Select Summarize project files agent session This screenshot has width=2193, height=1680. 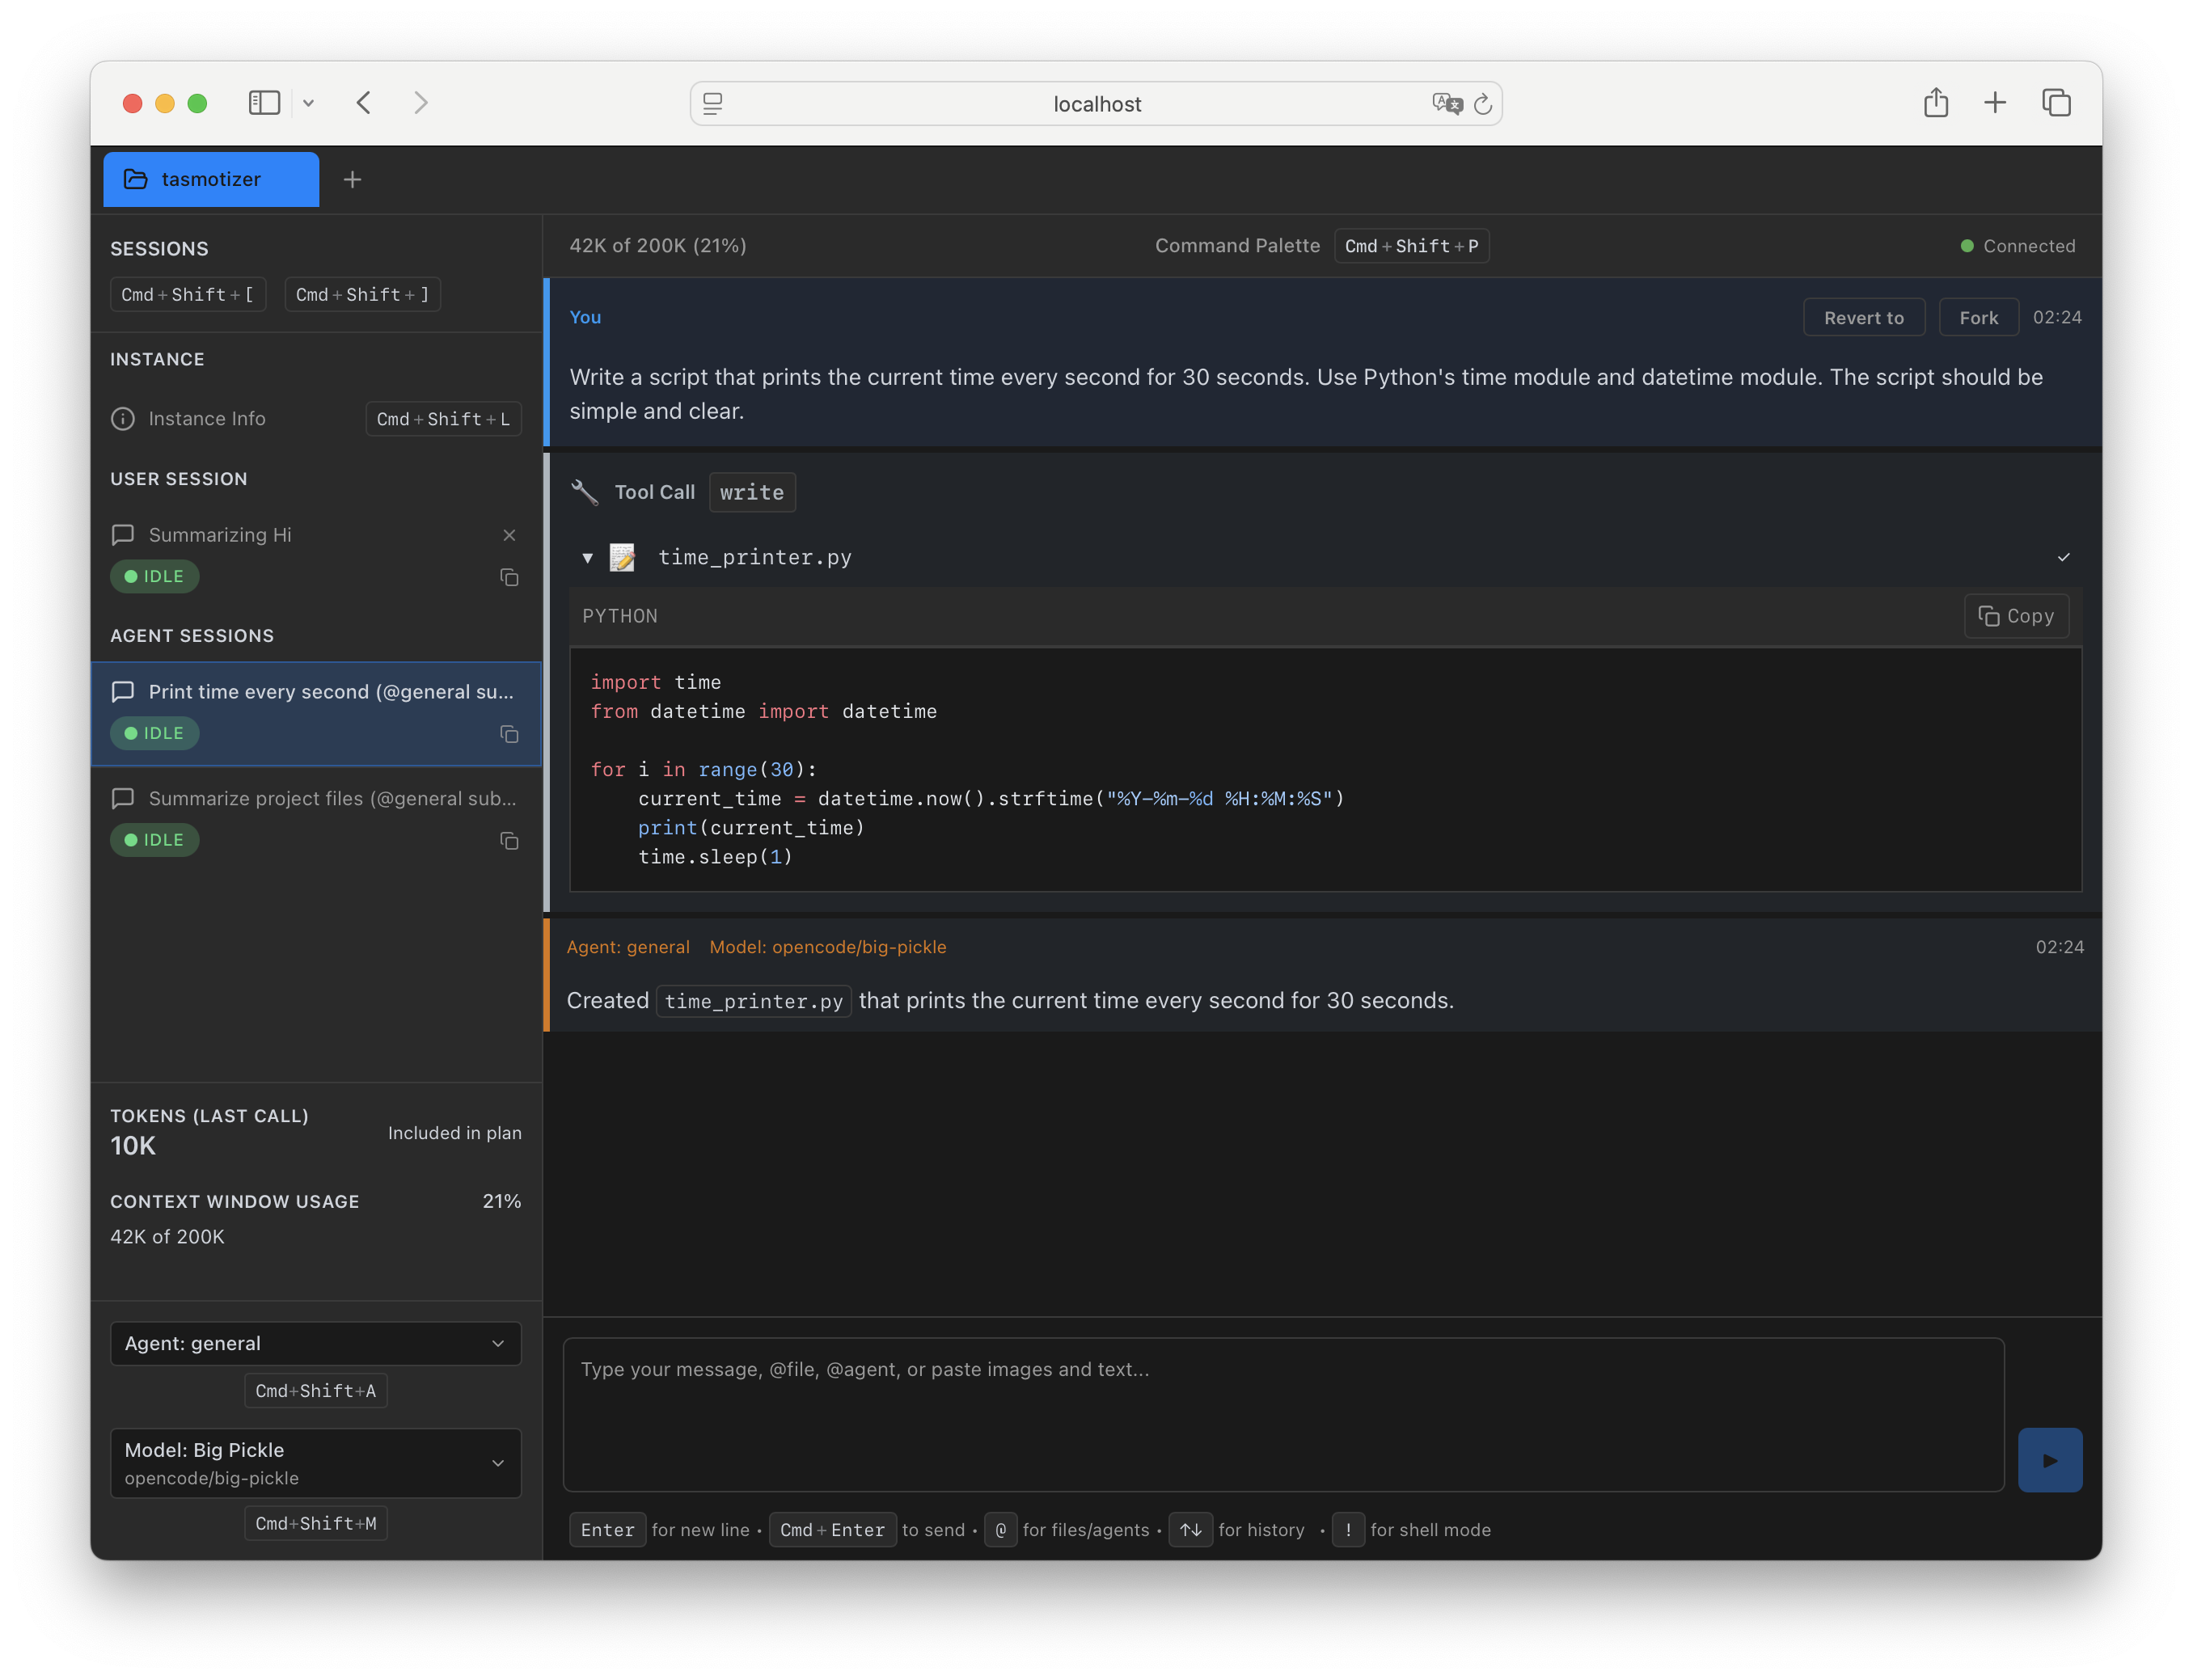click(331, 798)
